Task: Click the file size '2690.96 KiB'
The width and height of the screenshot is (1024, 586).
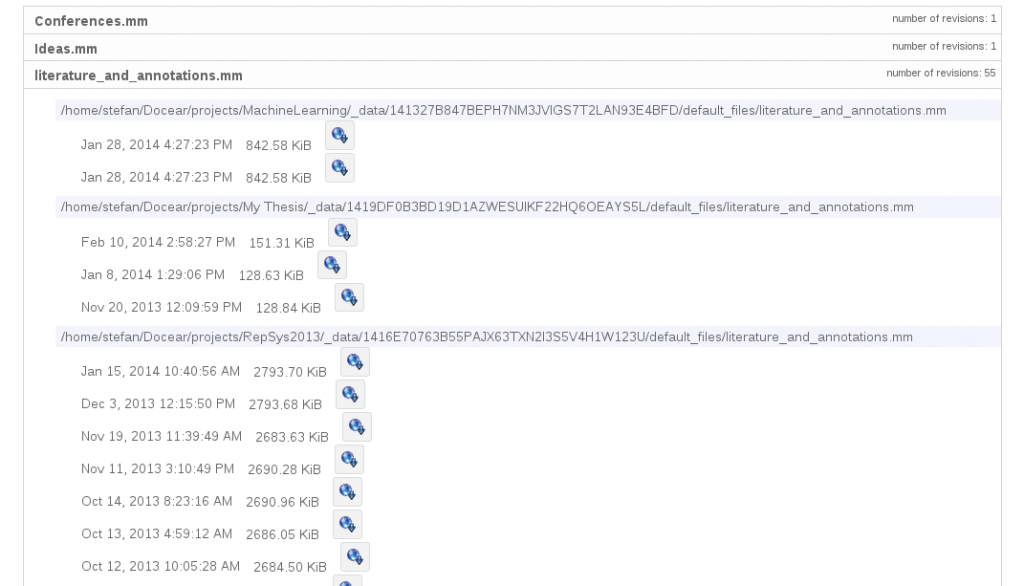Action: (282, 502)
